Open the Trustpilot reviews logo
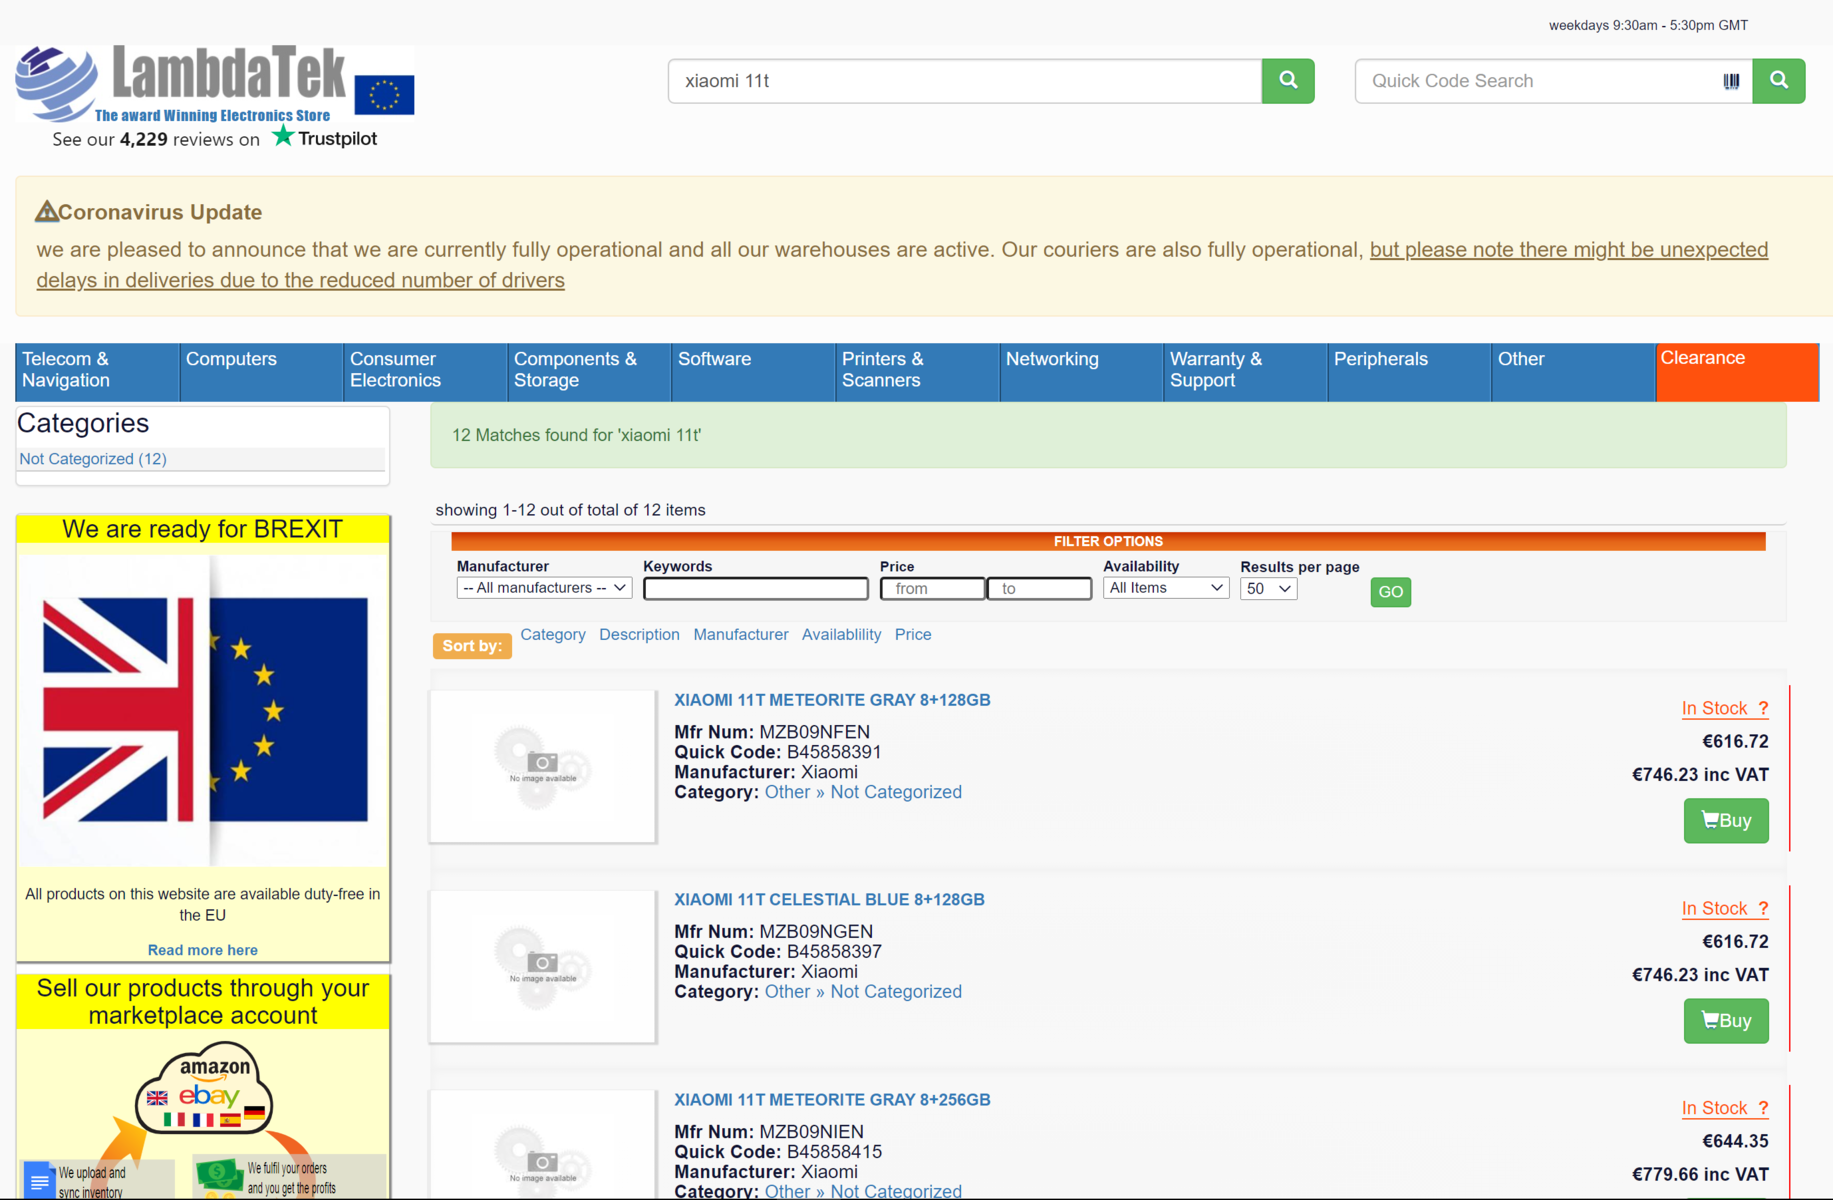 pyautogui.click(x=324, y=138)
